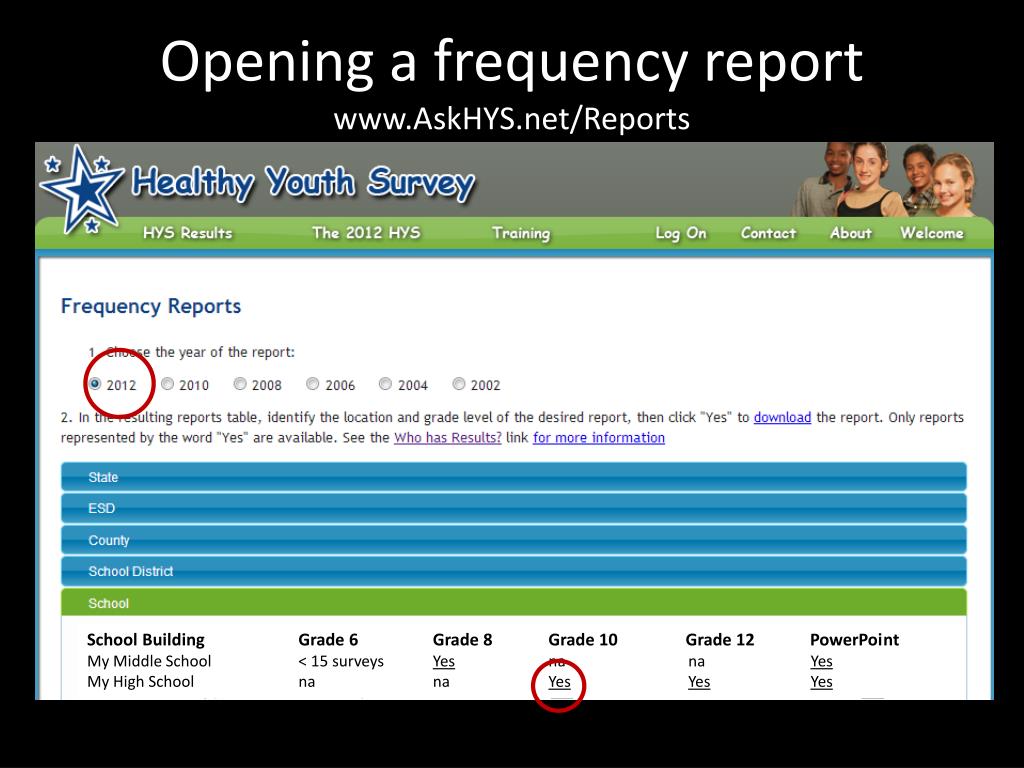Open My High School Grade 12 Yes report
The image size is (1024, 768).
click(699, 682)
